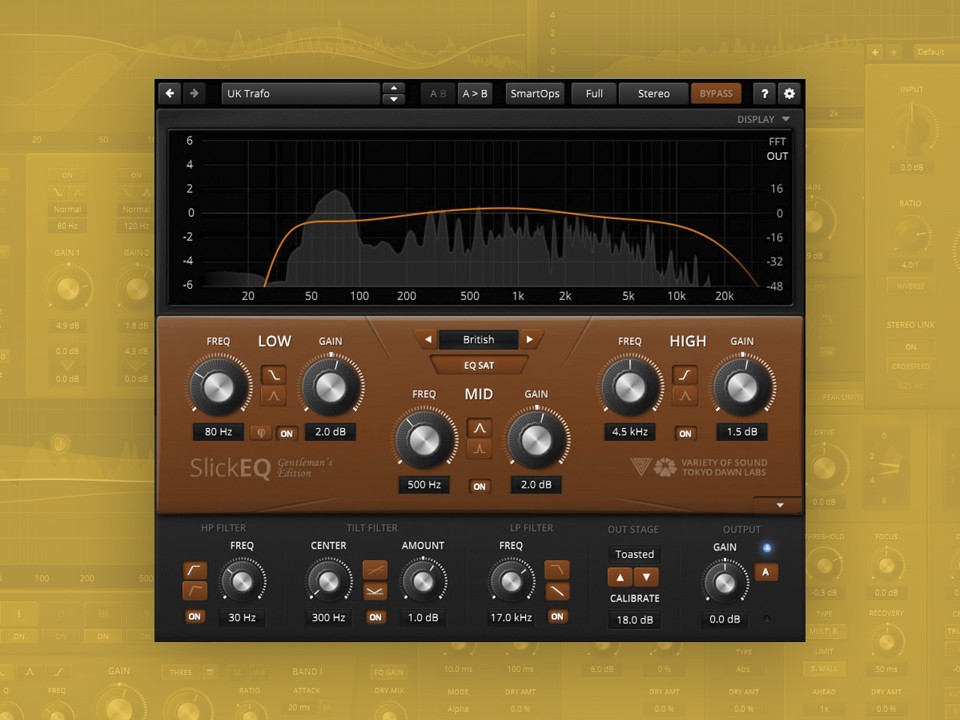Viewport: 960px width, 720px height.
Task: Toggle the A B comparison button
Action: click(438, 94)
